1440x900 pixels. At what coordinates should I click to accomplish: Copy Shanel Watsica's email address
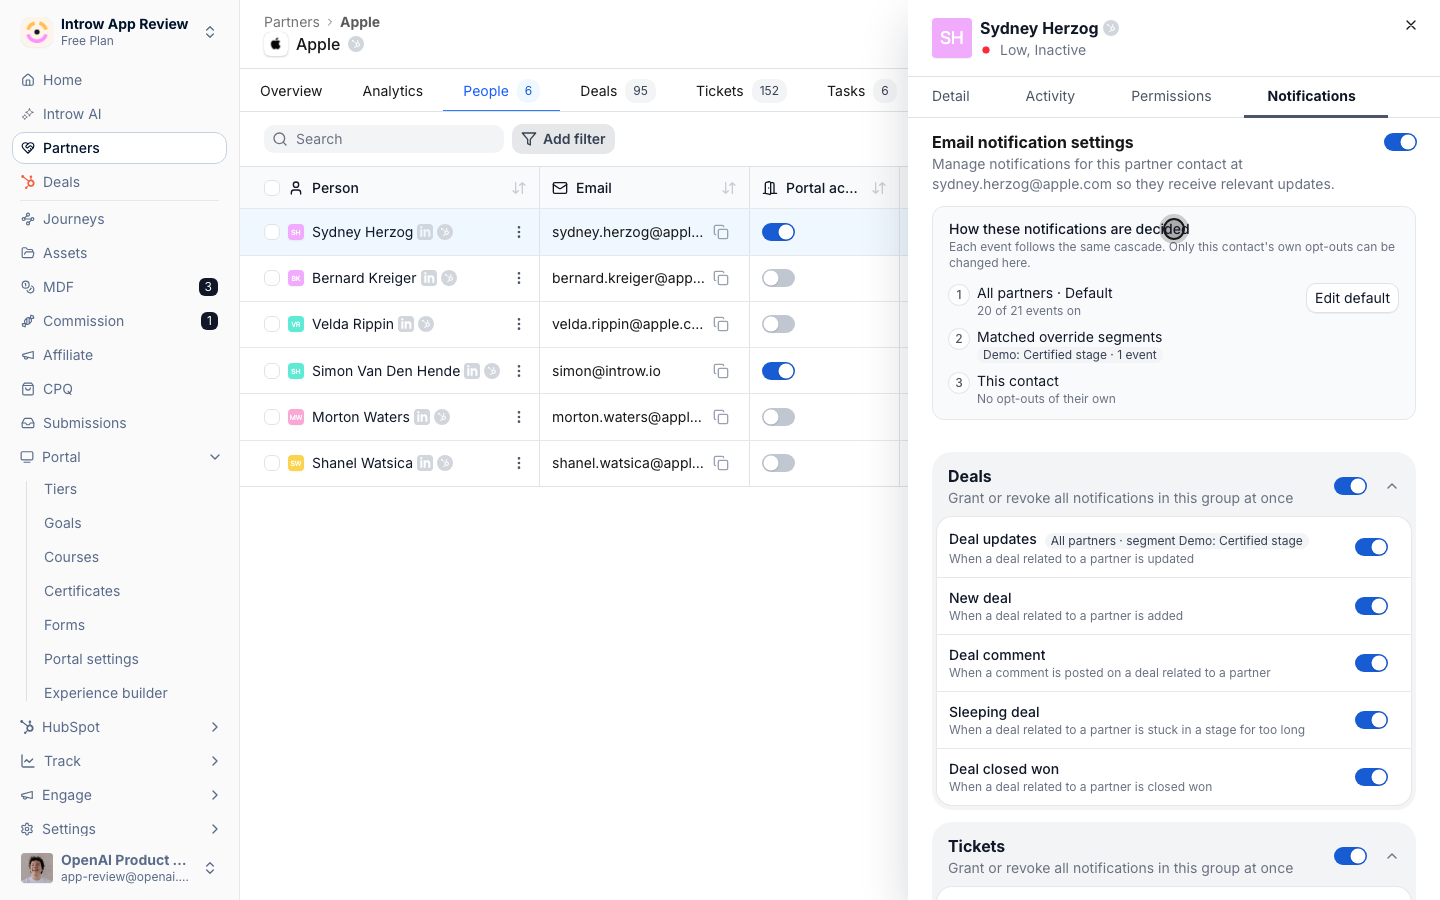(721, 463)
